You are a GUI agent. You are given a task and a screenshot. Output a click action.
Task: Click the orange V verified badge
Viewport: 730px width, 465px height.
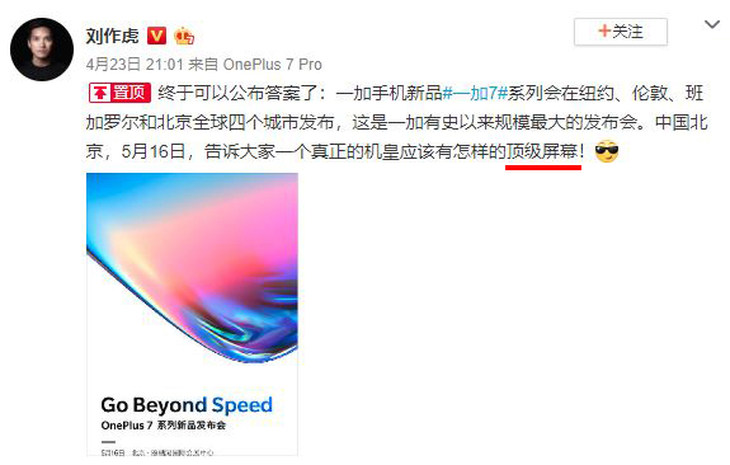pos(156,36)
